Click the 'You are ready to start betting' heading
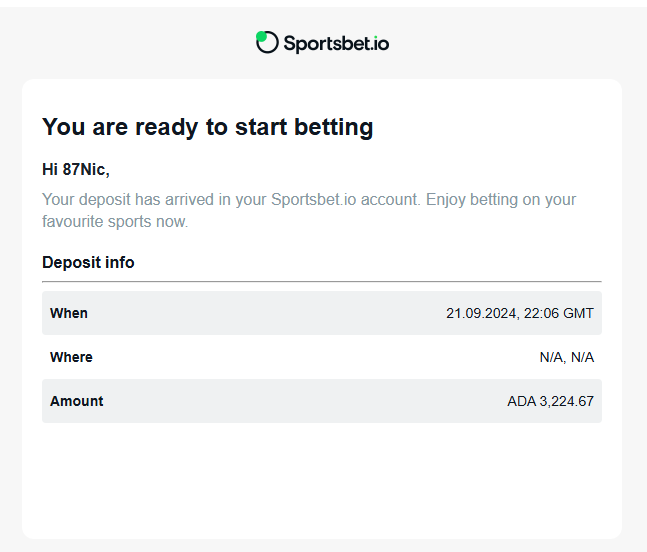 point(207,127)
